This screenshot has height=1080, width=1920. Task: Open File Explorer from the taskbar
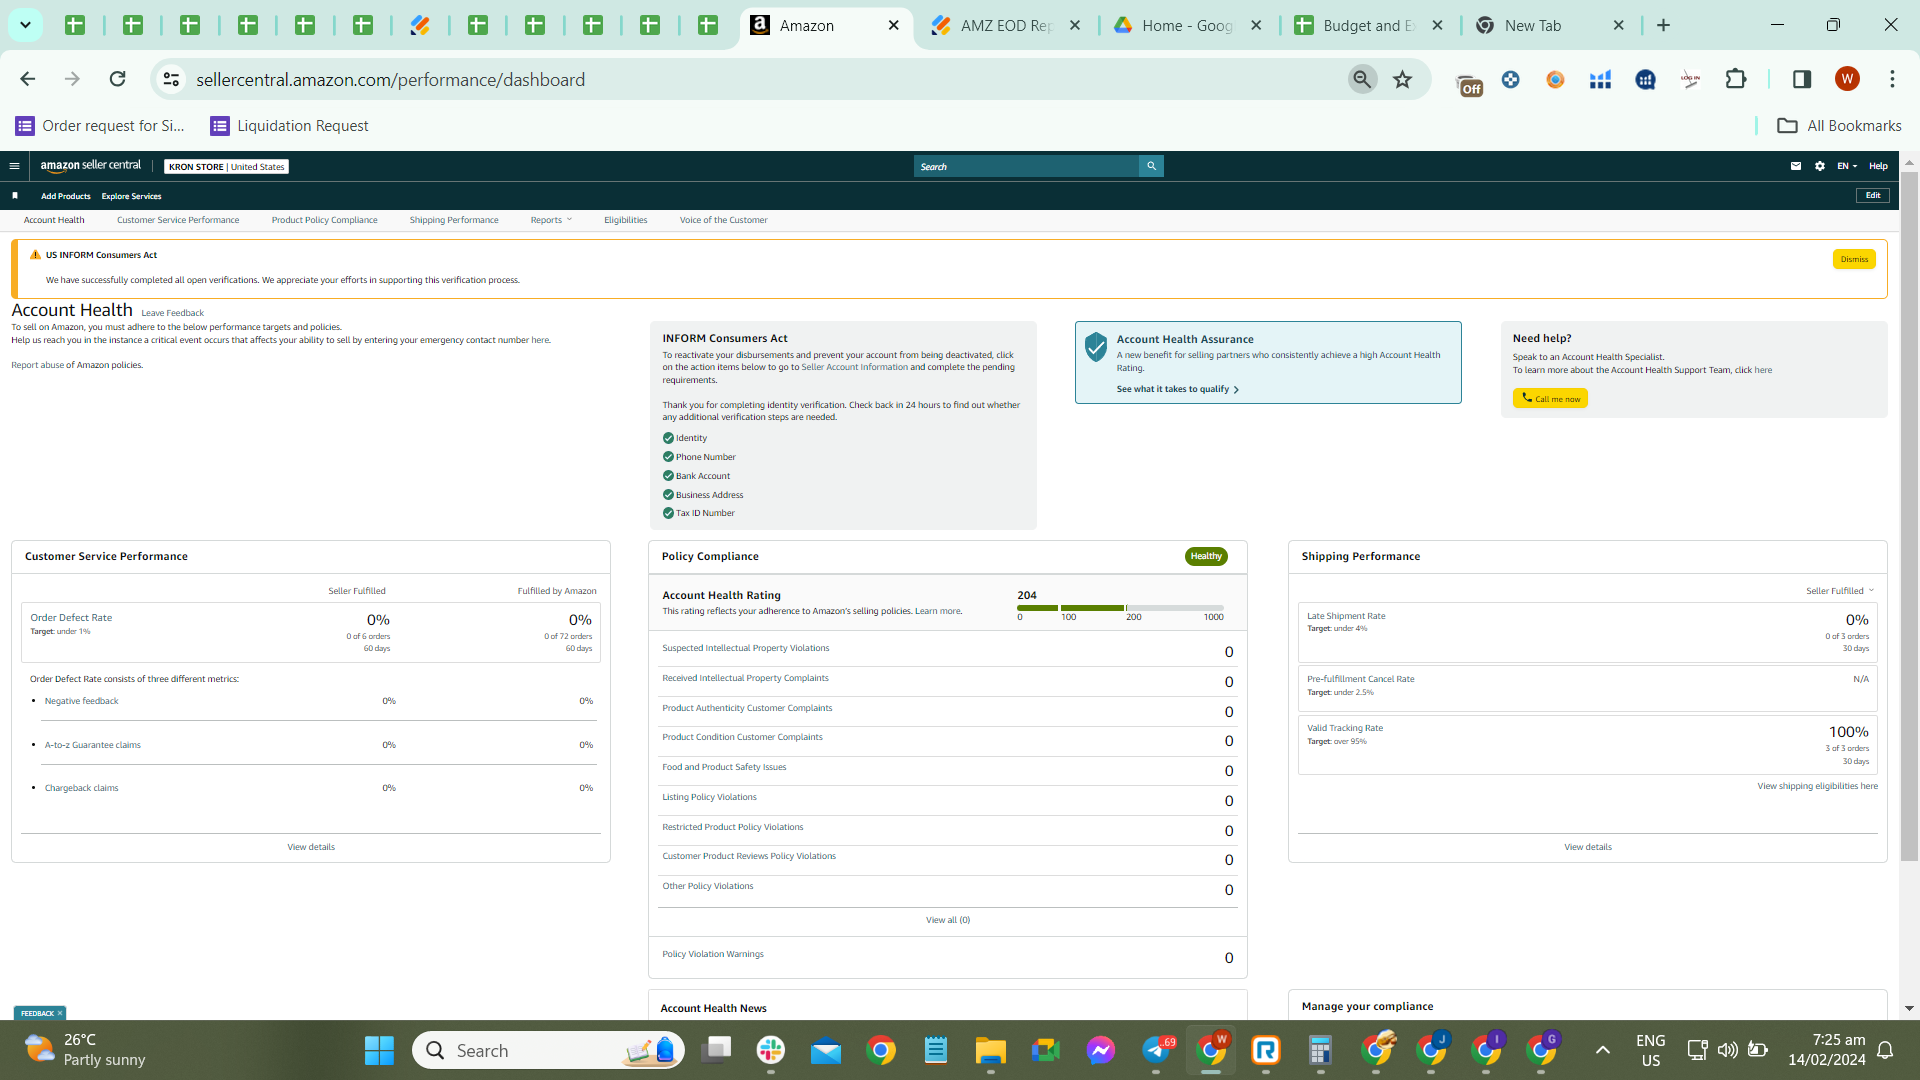[991, 1050]
